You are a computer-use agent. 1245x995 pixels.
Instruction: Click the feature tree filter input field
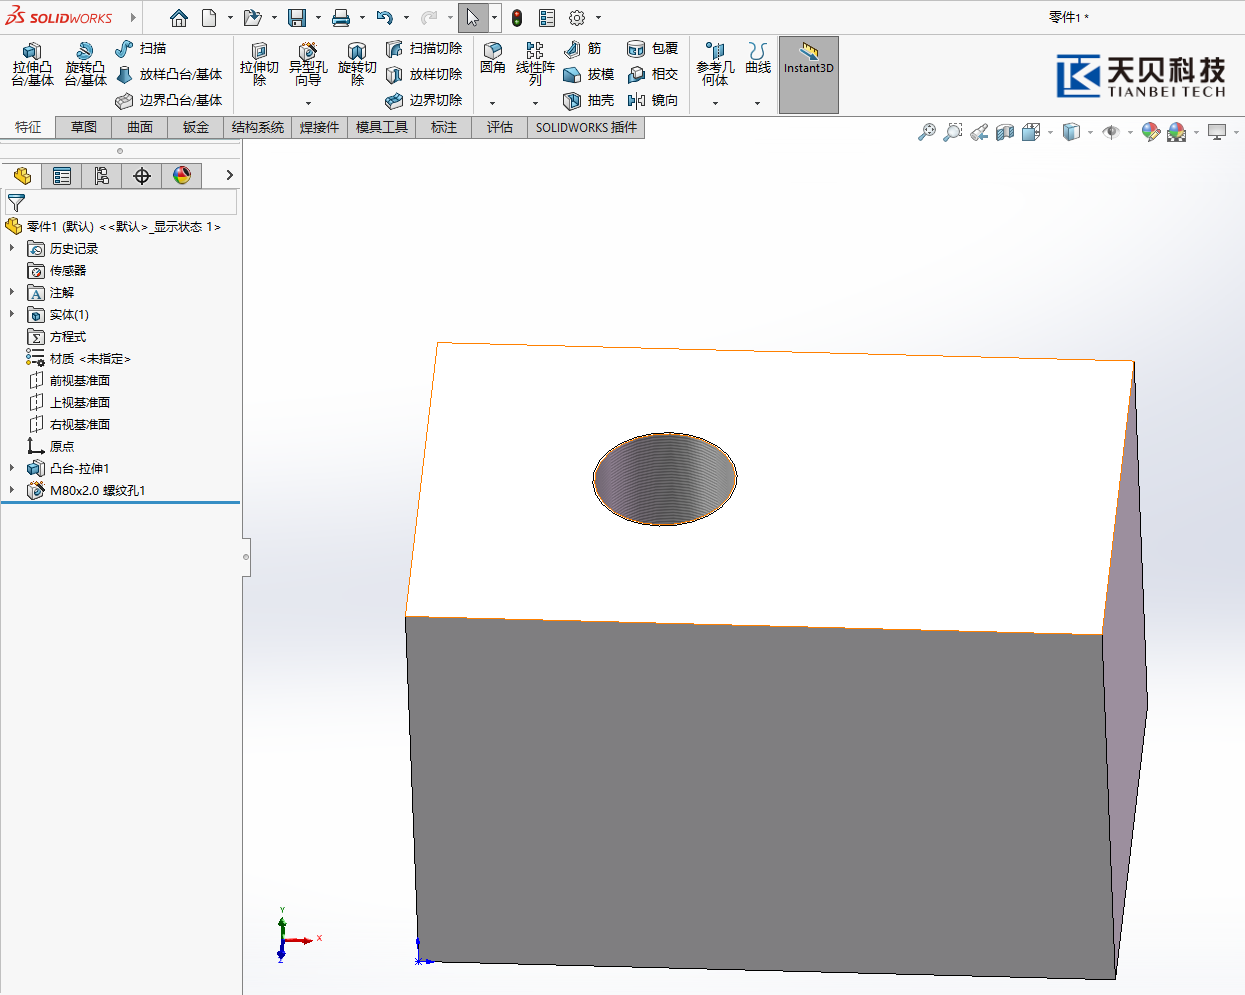coord(130,202)
